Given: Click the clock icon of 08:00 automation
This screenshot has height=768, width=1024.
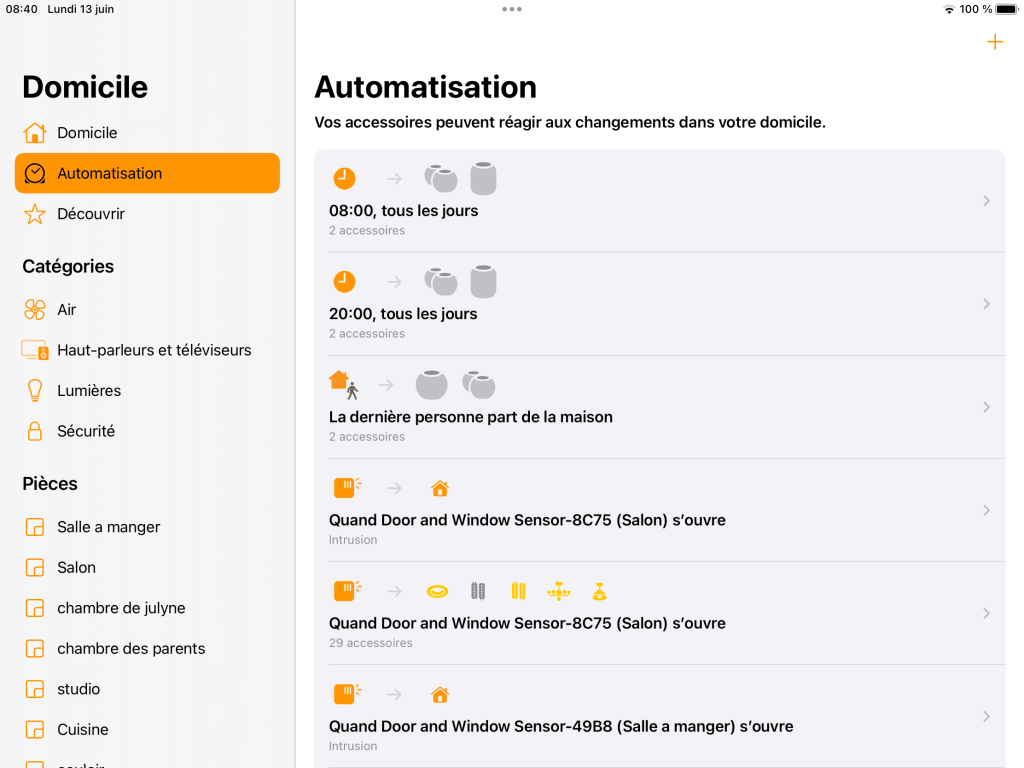Looking at the screenshot, I should pyautogui.click(x=344, y=178).
